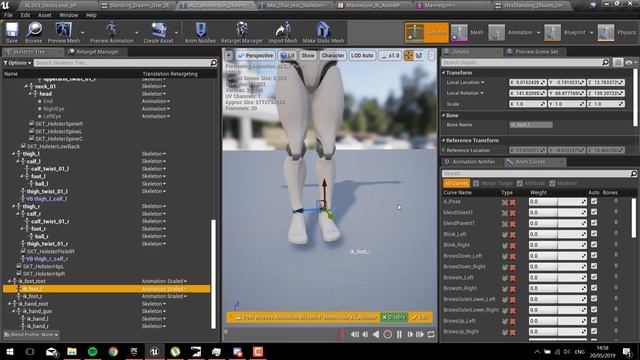Jump to the animation end
640x360 pixels.
420,335
